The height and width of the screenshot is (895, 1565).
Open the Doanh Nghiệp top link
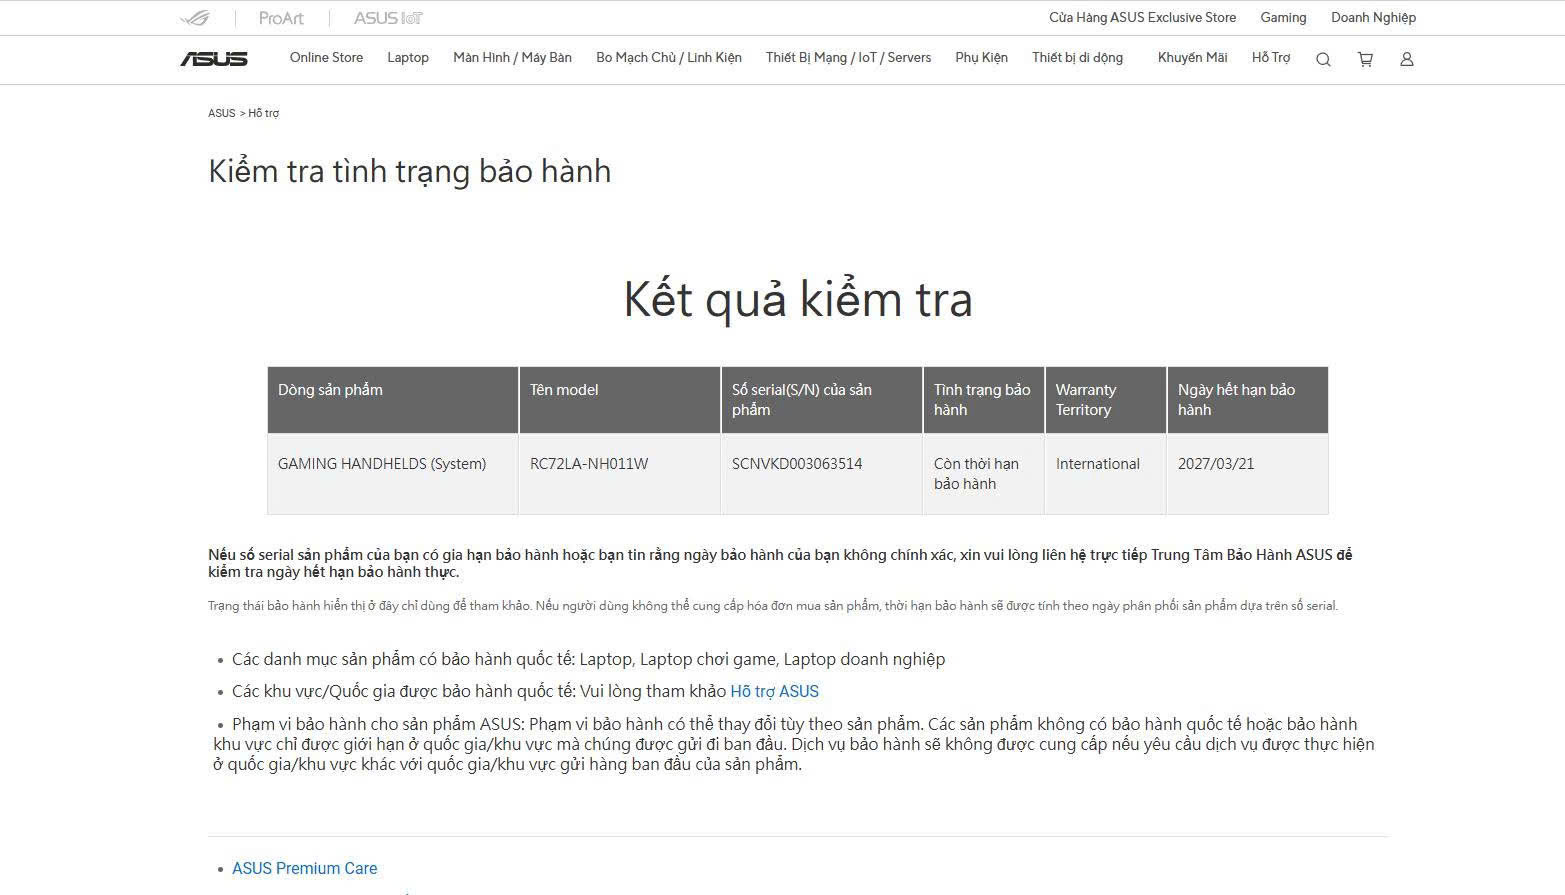(x=1373, y=17)
